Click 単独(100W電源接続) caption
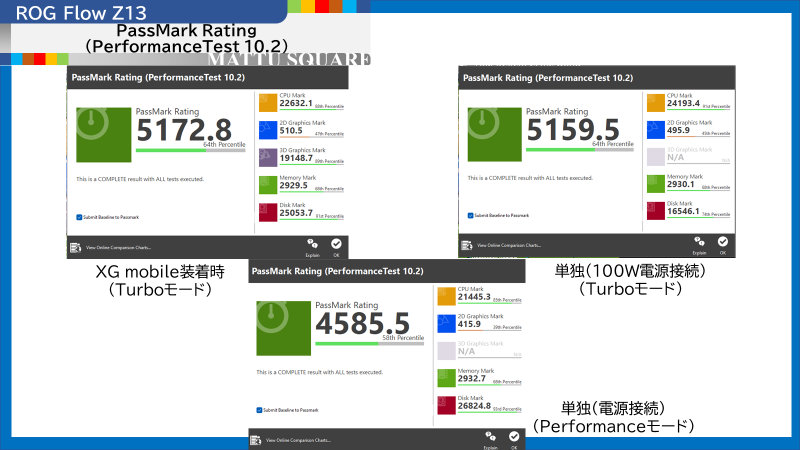This screenshot has height=450, width=800. coord(630,270)
